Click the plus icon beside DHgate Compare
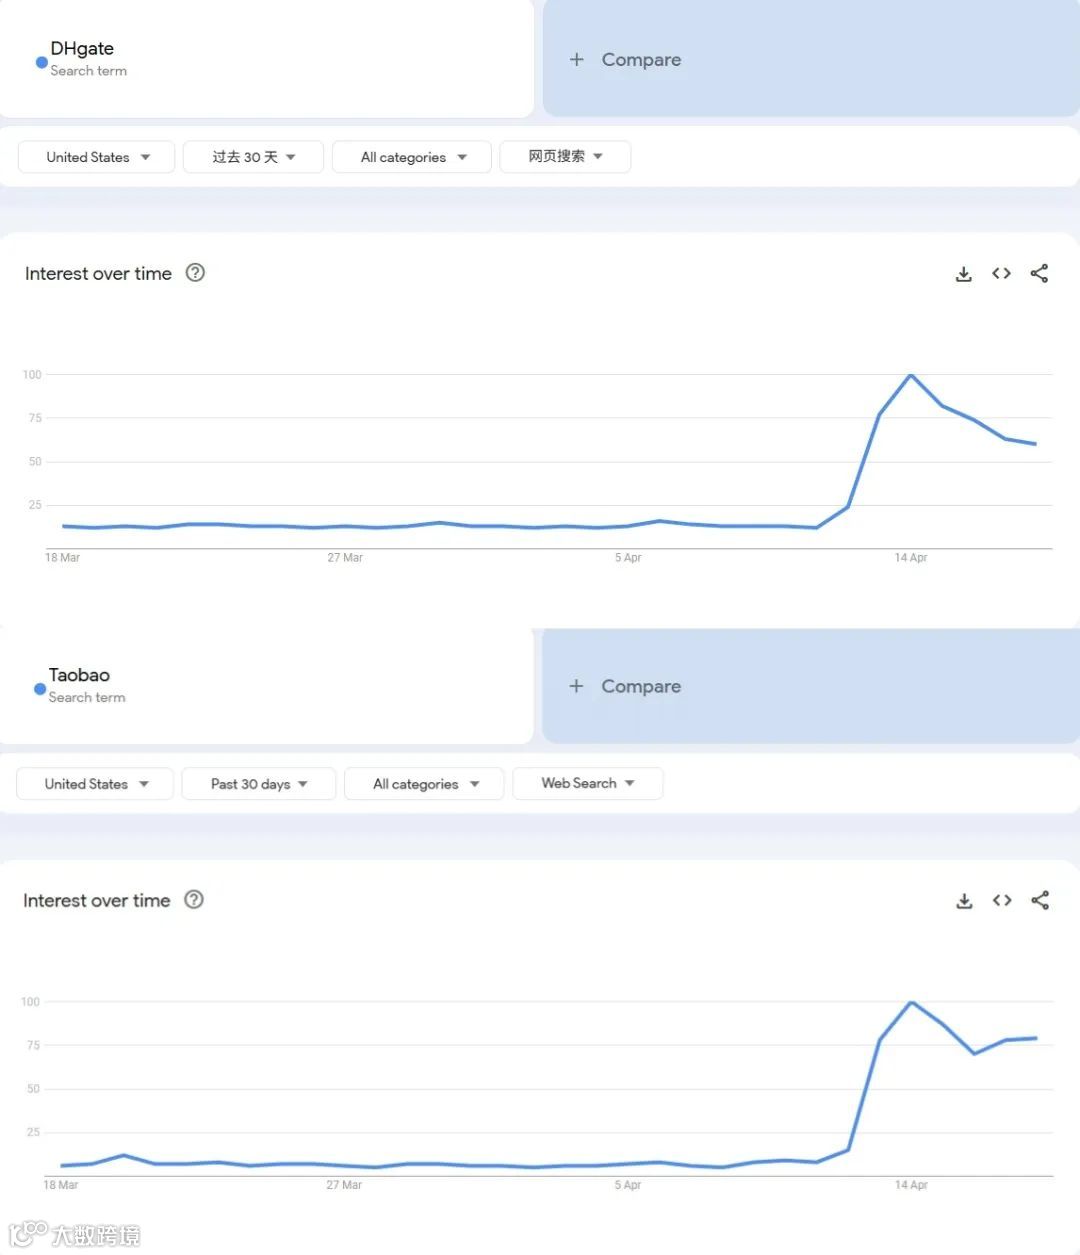The image size is (1080, 1255). (577, 59)
